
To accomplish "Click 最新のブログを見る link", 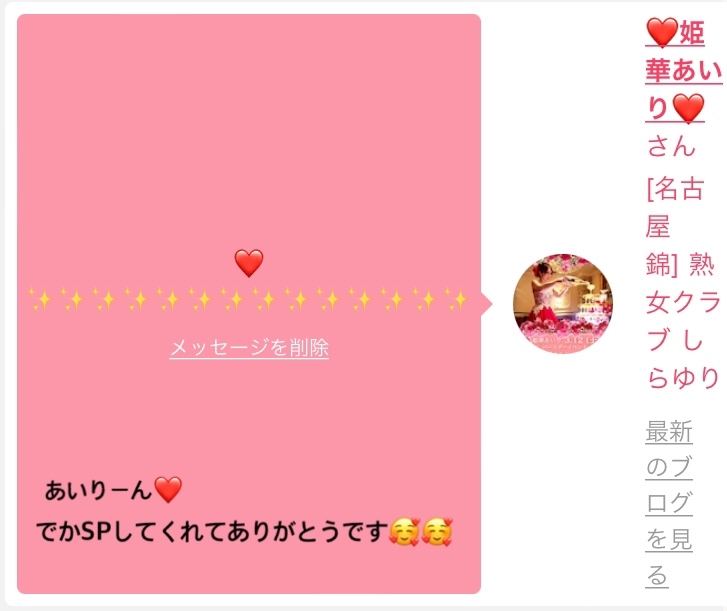I will point(669,504).
